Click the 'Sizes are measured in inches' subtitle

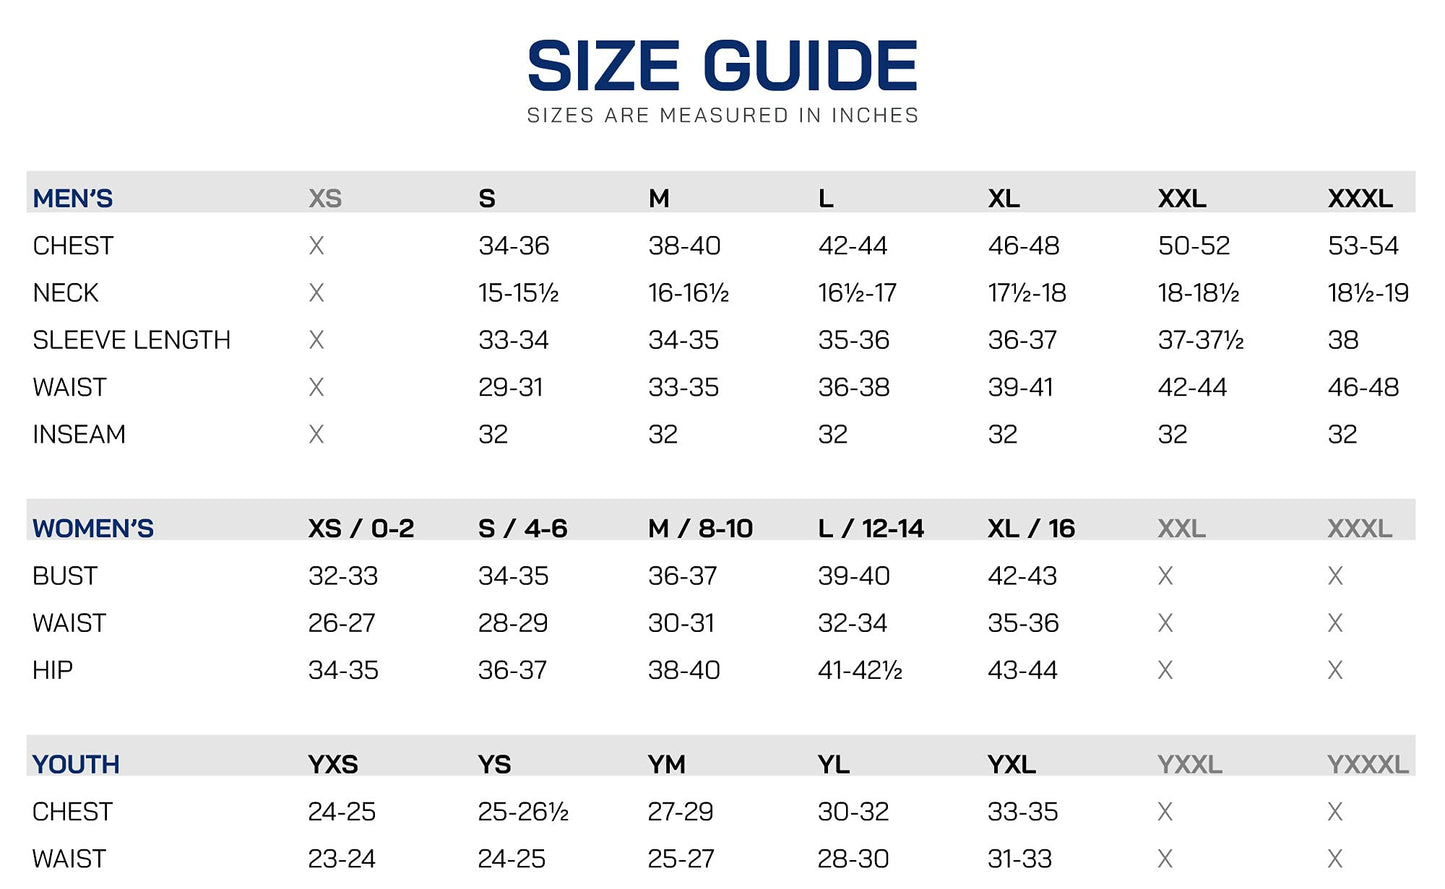coord(722,116)
